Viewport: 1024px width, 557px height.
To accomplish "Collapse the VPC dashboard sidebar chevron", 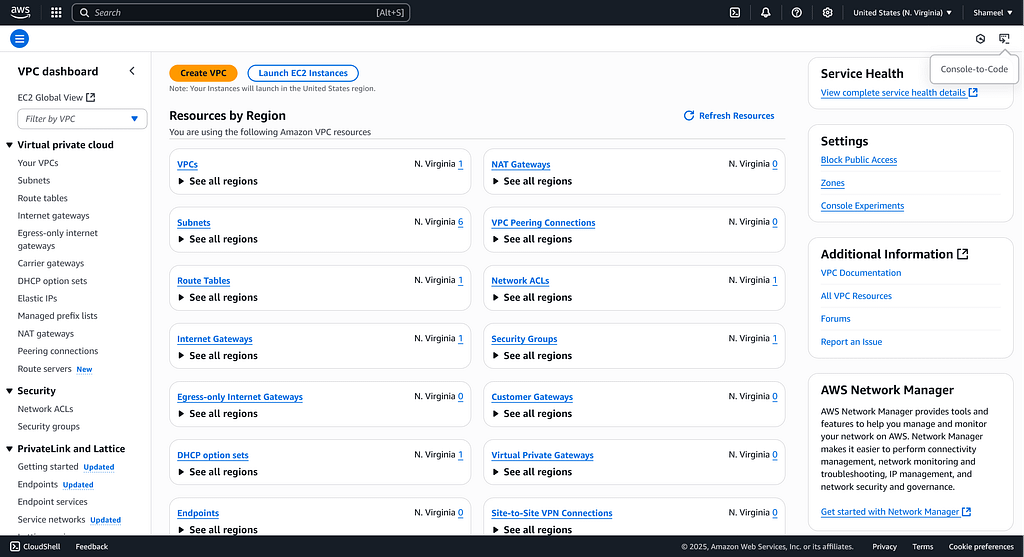I will (x=132, y=71).
